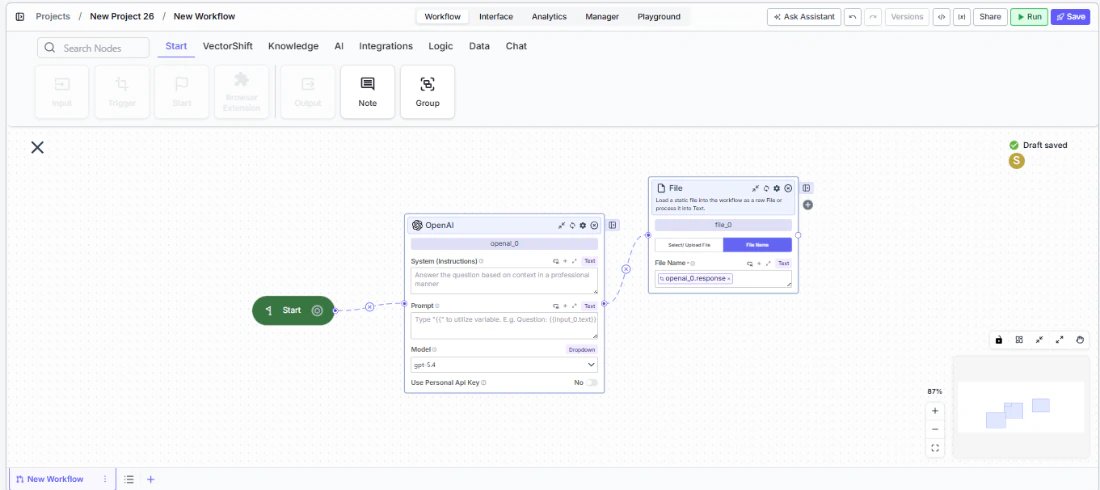Click the Share button
Viewport: 1100px width, 490px height.
coord(990,17)
